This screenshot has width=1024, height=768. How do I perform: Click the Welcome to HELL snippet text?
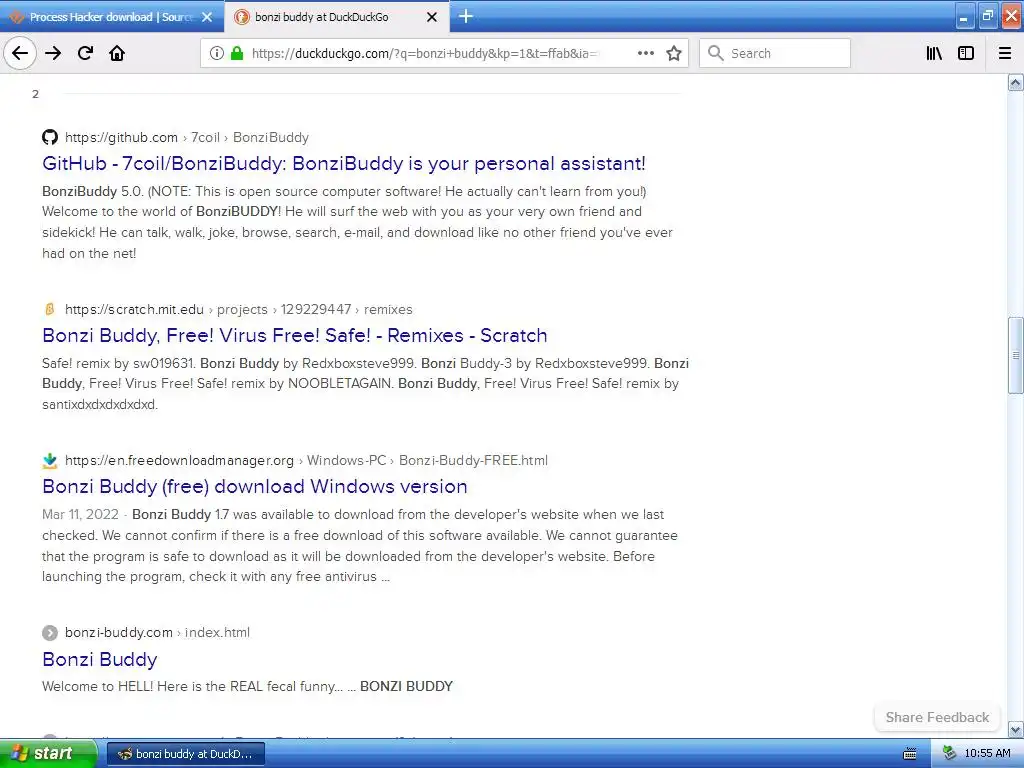pyautogui.click(x=248, y=686)
